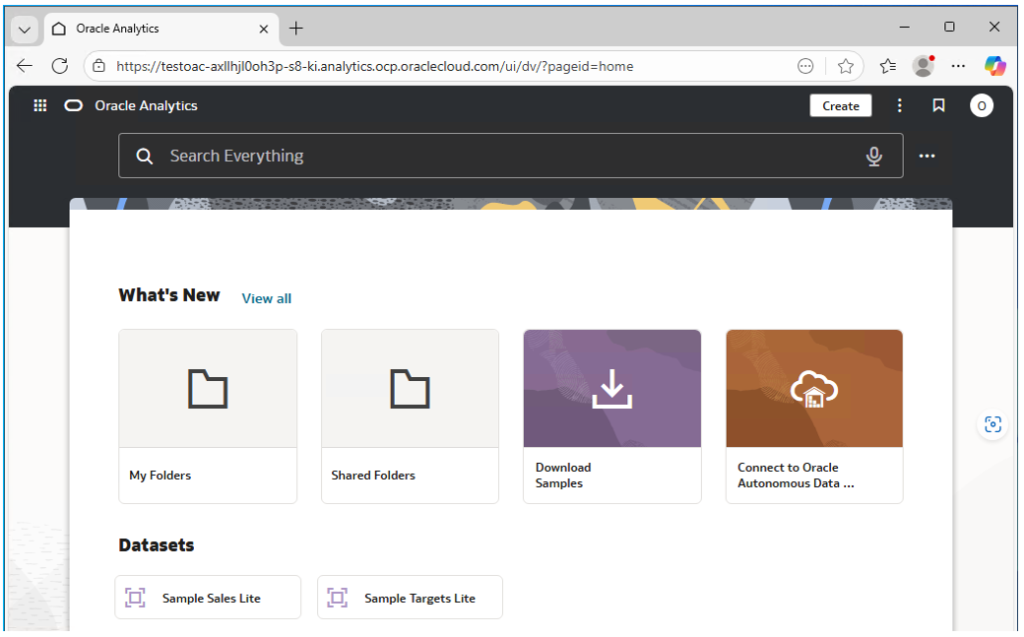Open the Copilot icon in browser toolbar
Image resolution: width=1024 pixels, height=637 pixels.
[x=994, y=66]
